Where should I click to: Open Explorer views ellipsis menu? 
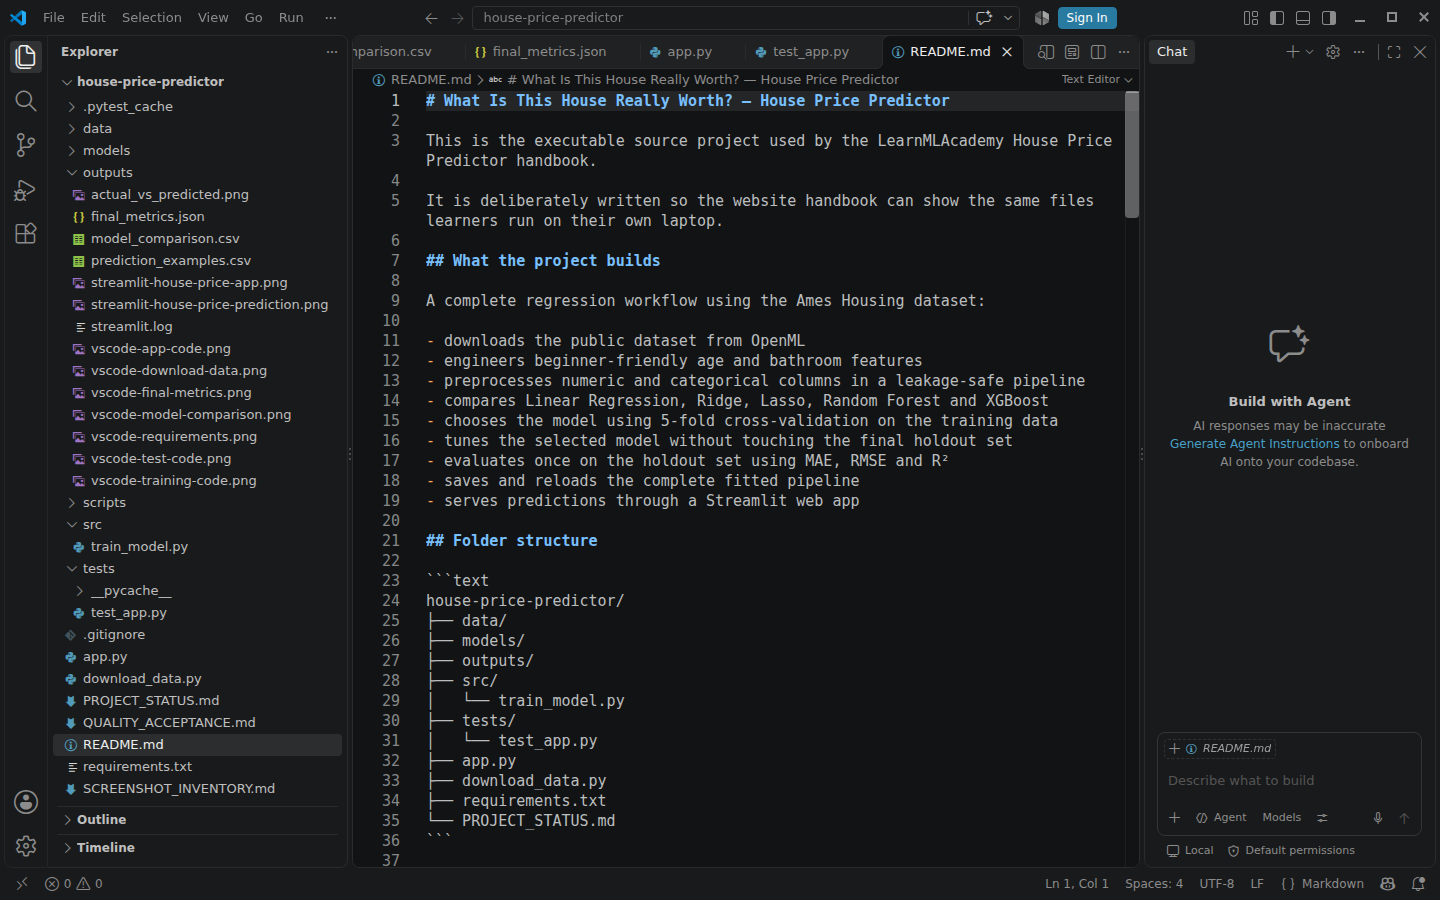(332, 52)
